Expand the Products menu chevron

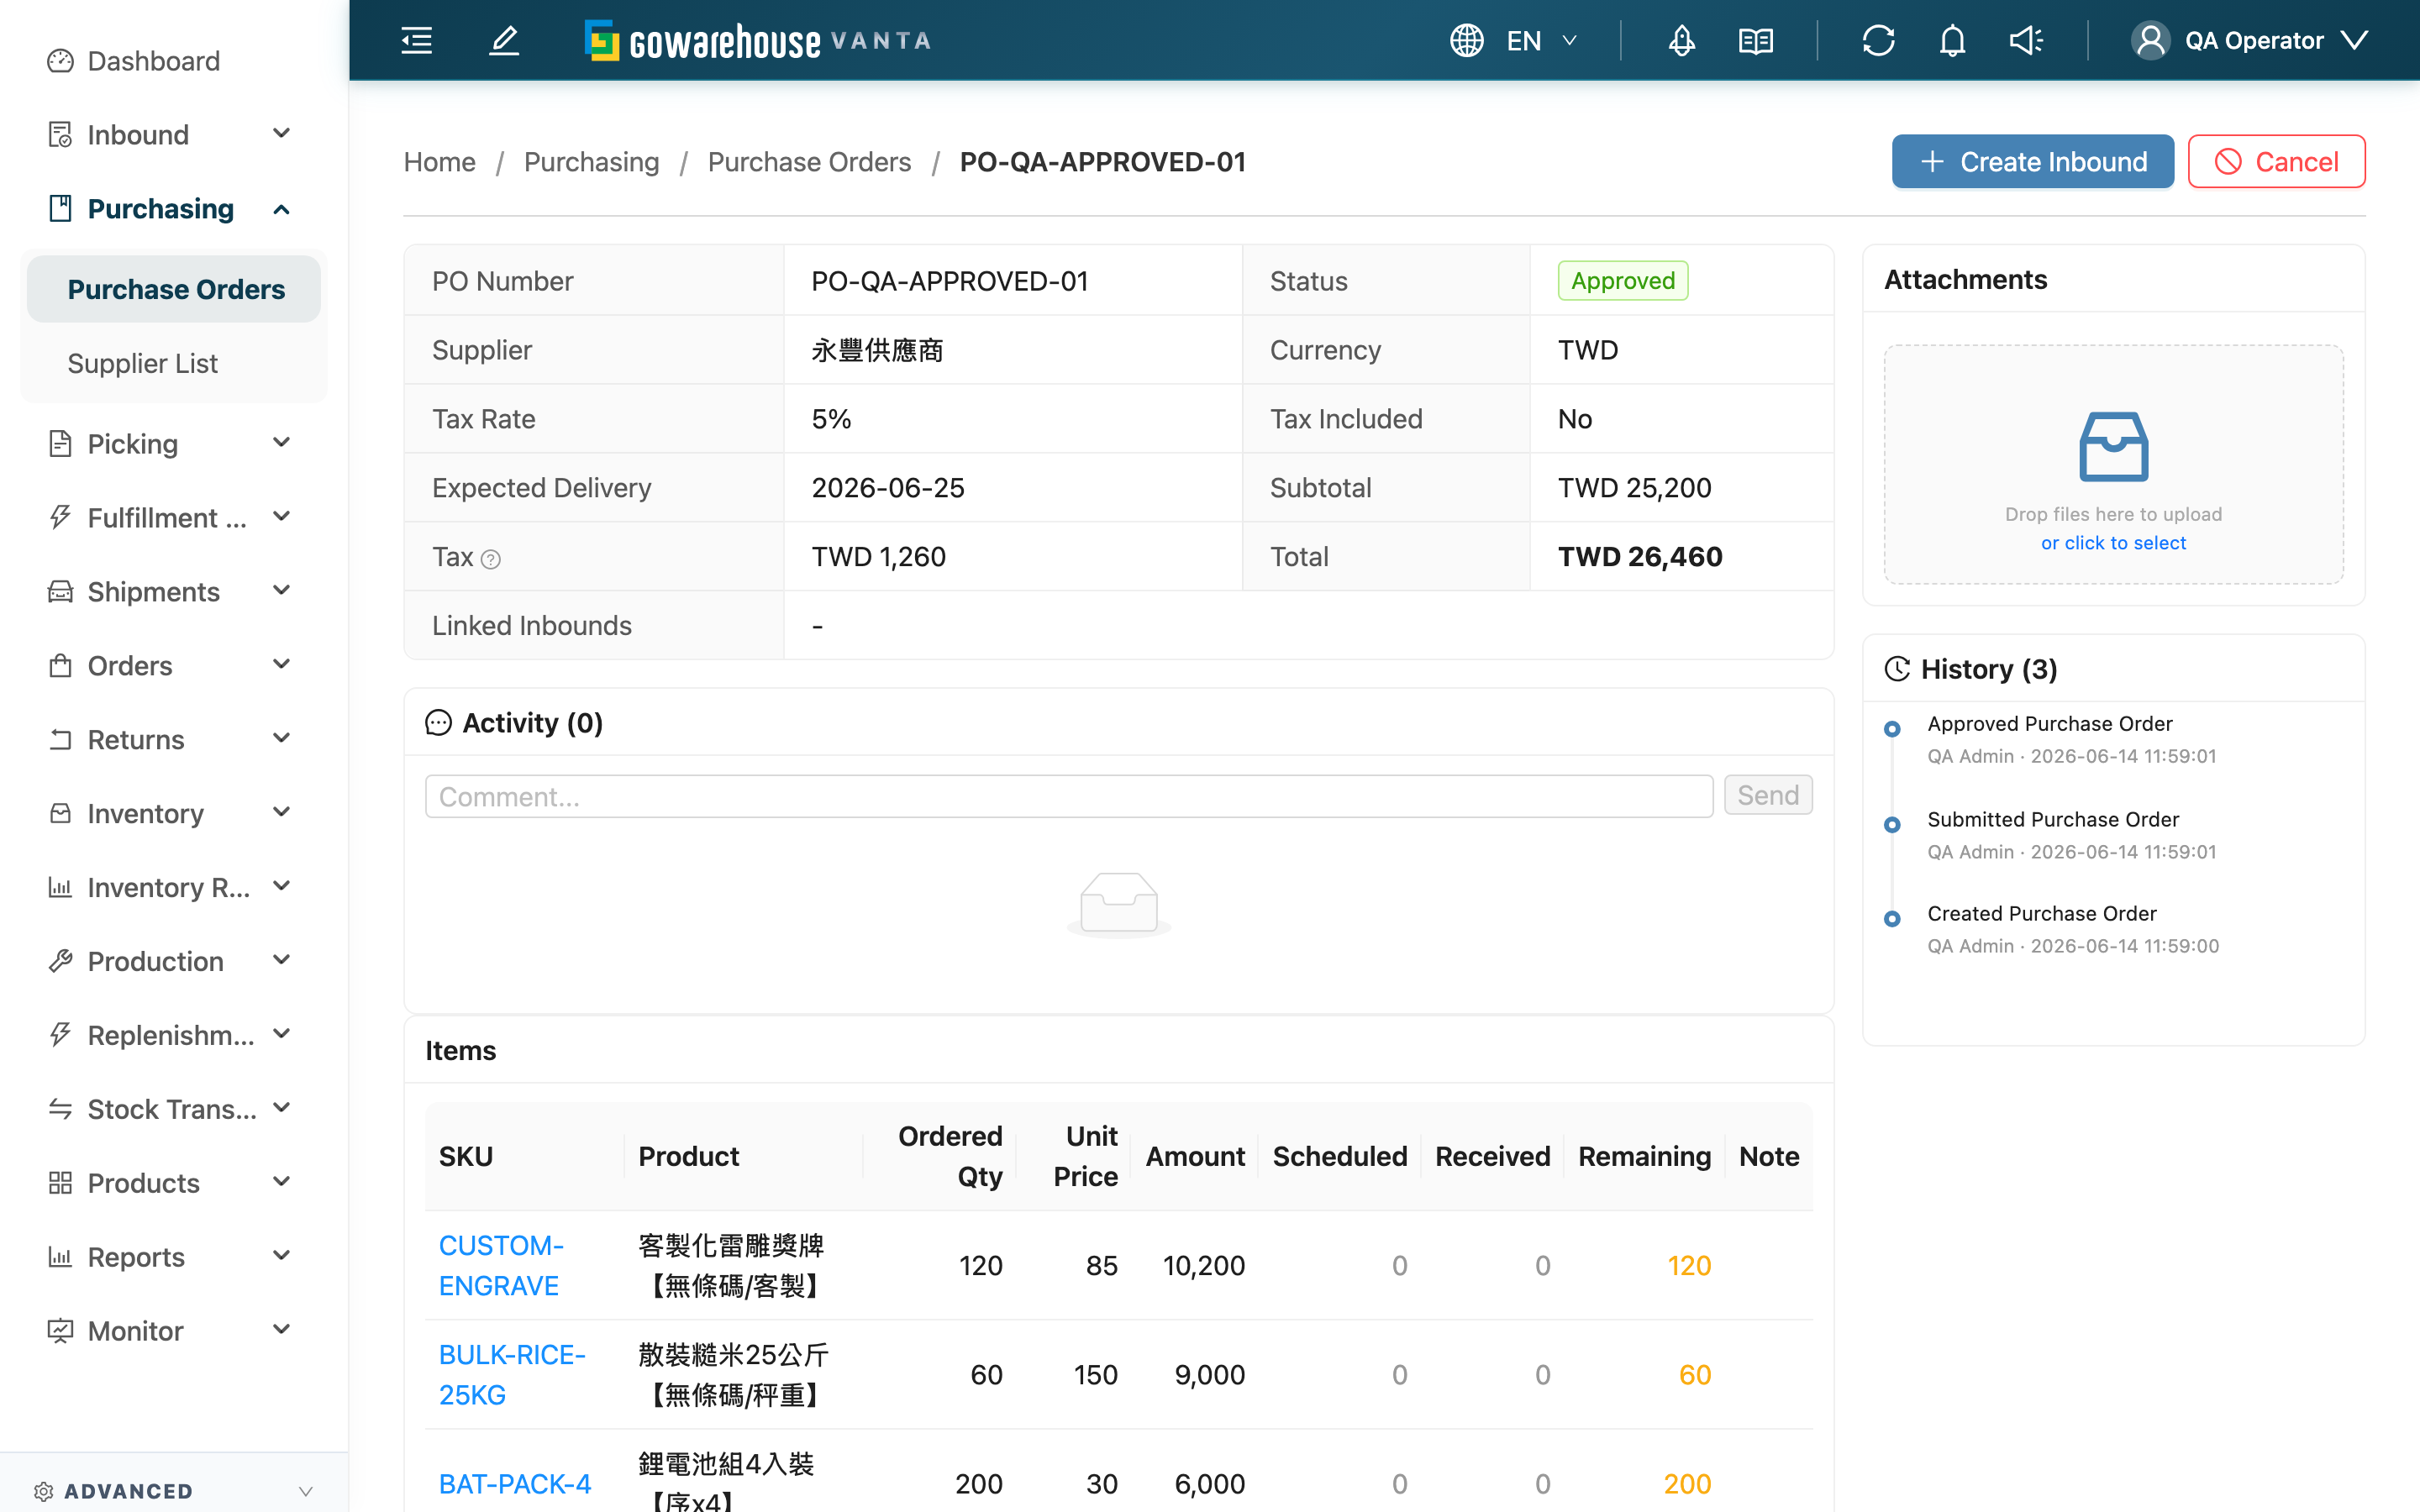[282, 1182]
